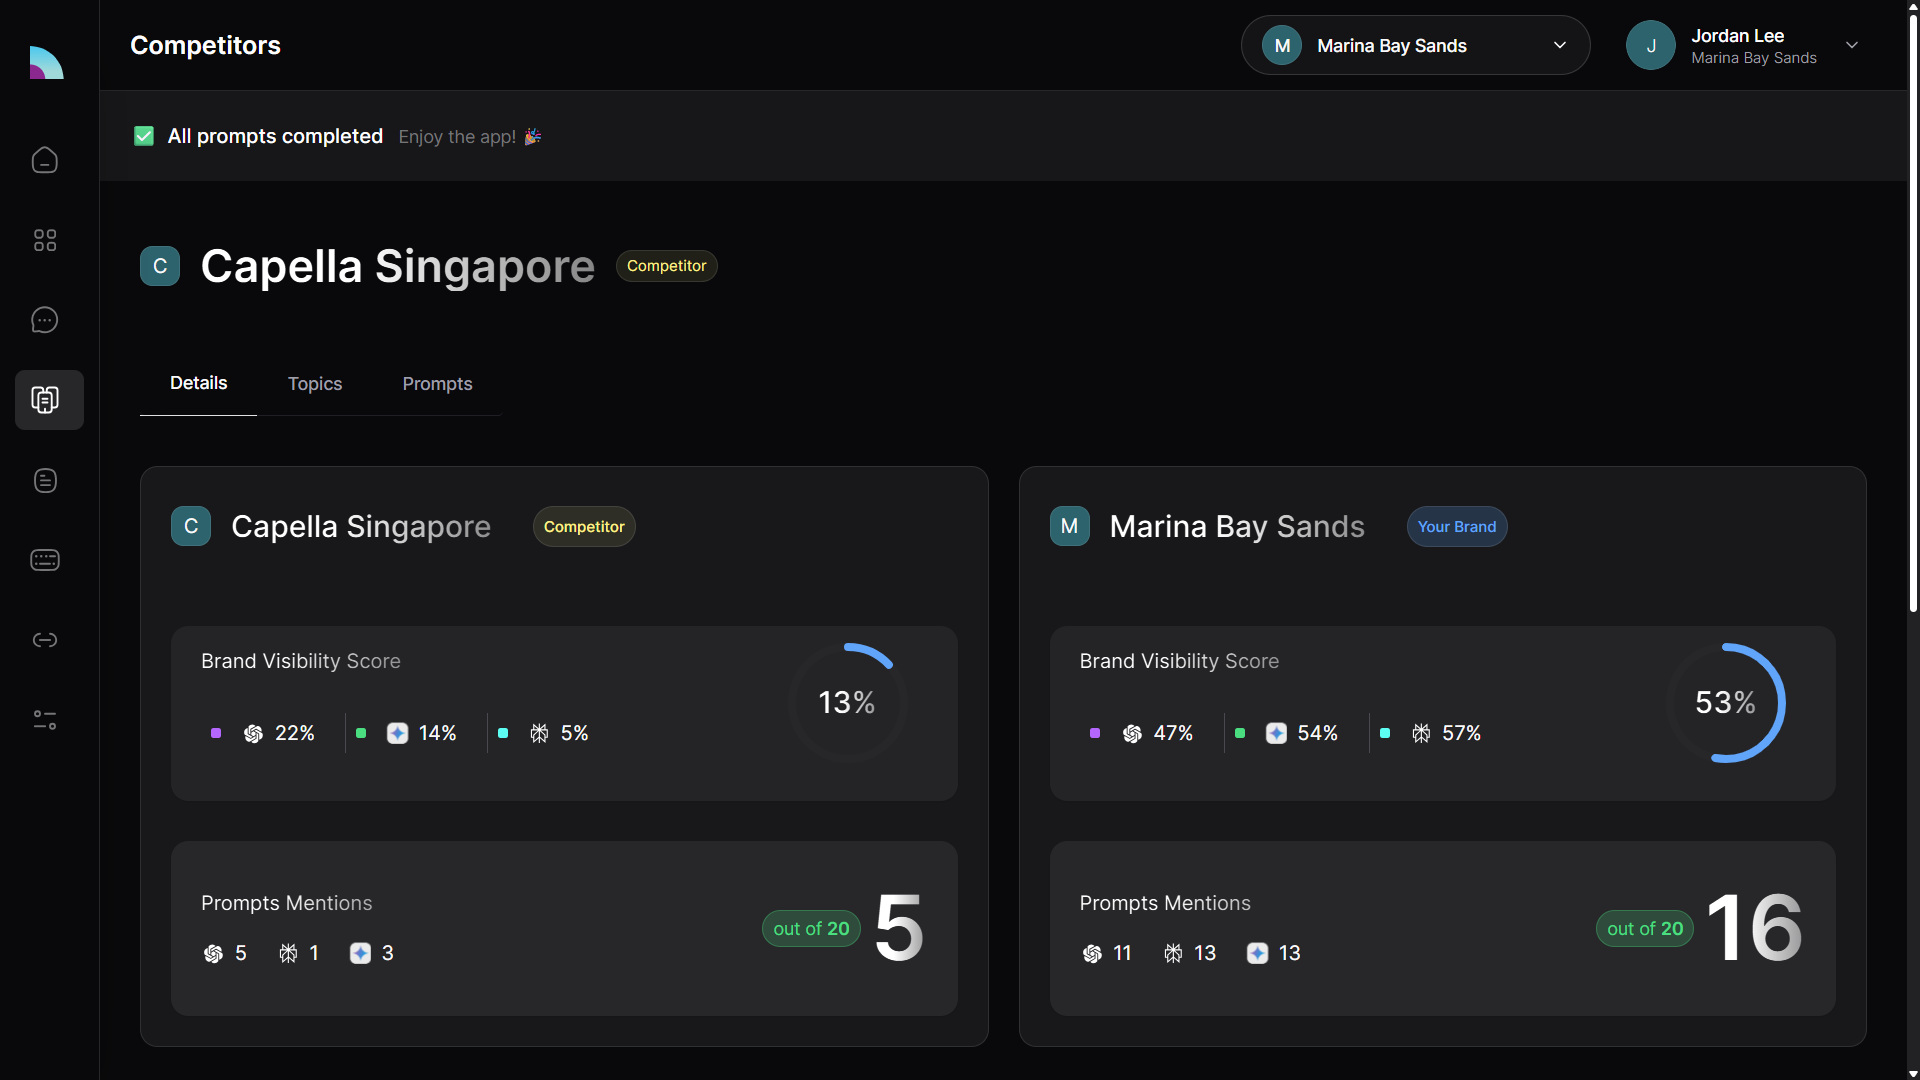
Task: Open the keyboard-shaped prompts sidebar icon
Action: [45, 560]
